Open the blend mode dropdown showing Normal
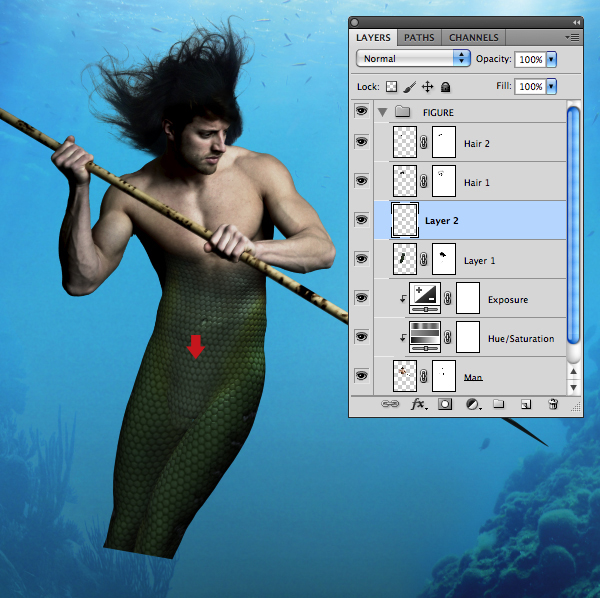 pyautogui.click(x=413, y=59)
